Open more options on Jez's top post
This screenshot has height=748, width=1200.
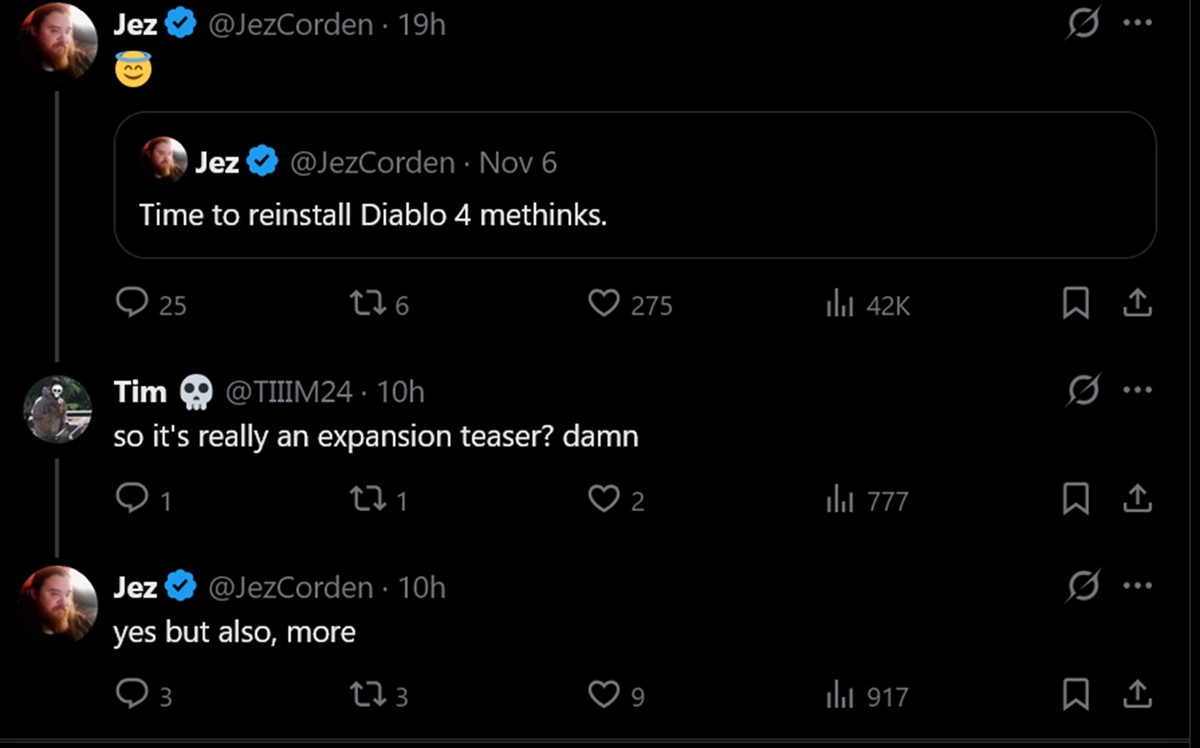pyautogui.click(x=1137, y=25)
